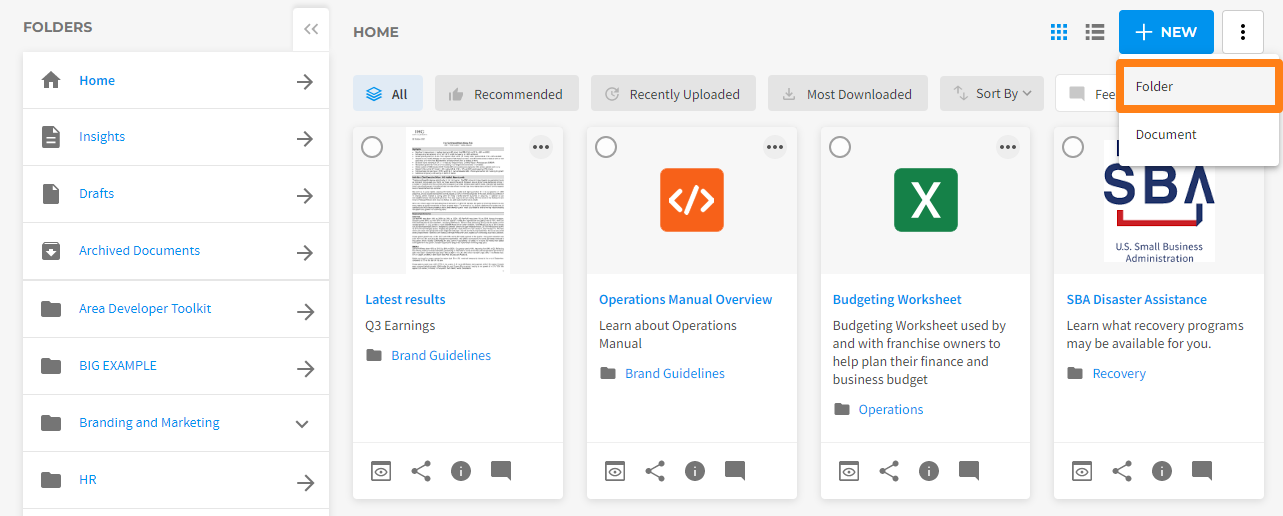Screen dimensions: 1283x516
Task: Select the Latest results card checkbox
Action: click(x=372, y=147)
